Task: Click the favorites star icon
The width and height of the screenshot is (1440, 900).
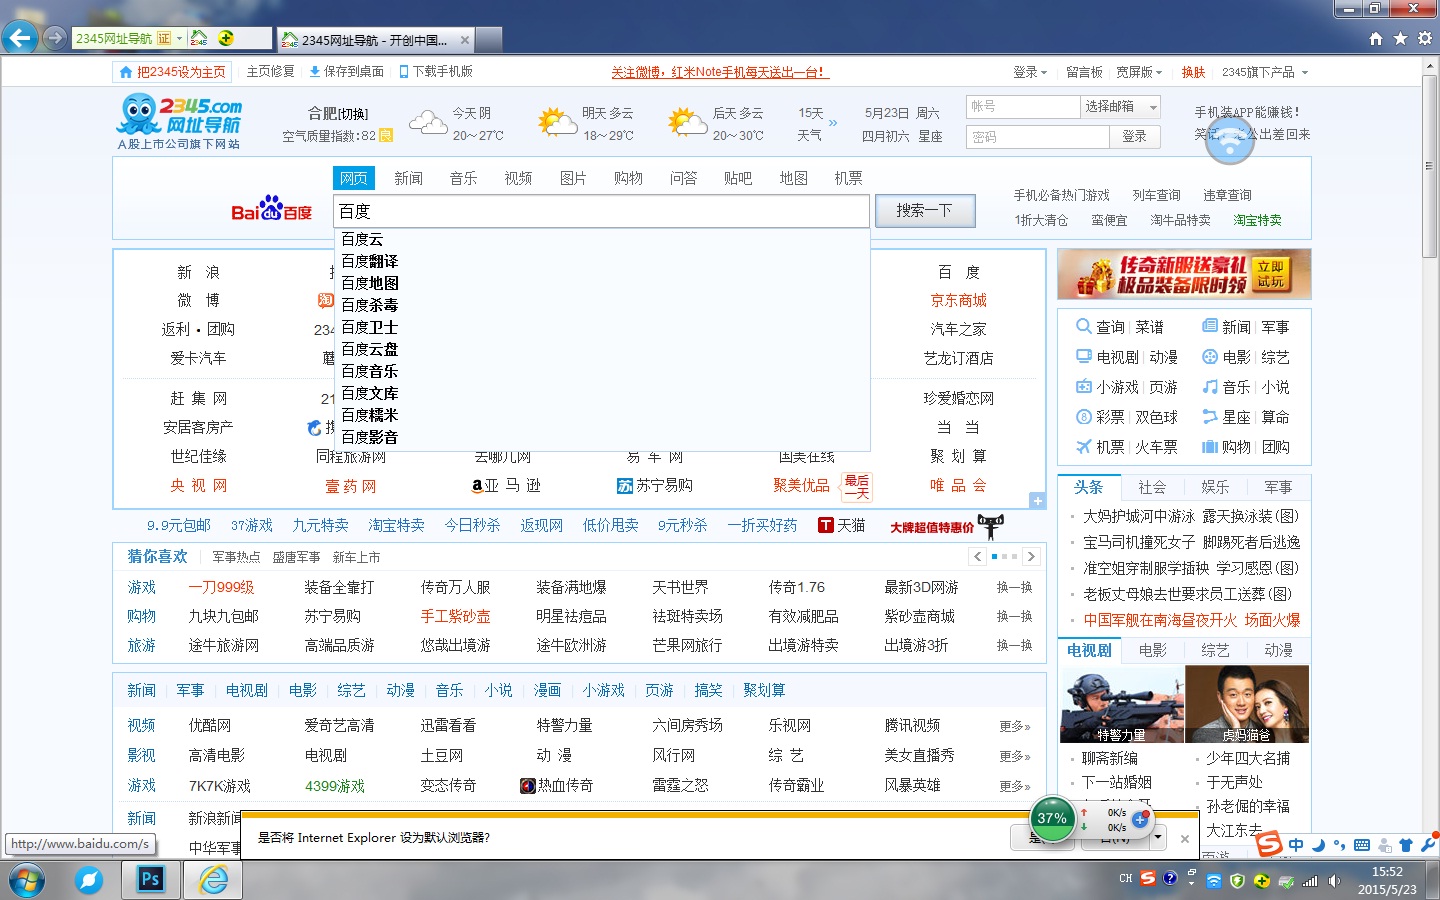Action: (1400, 38)
